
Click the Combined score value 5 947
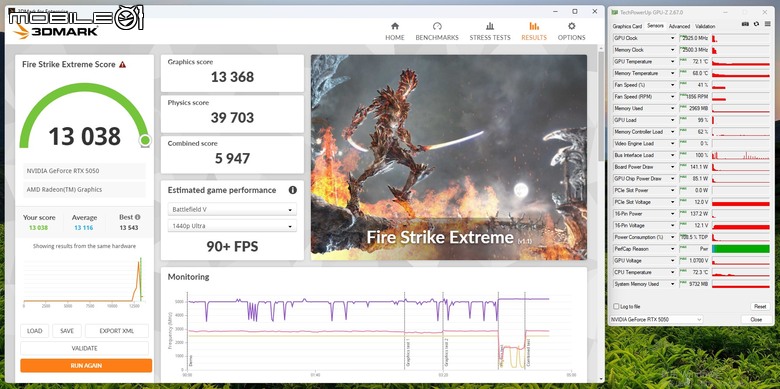232,159
